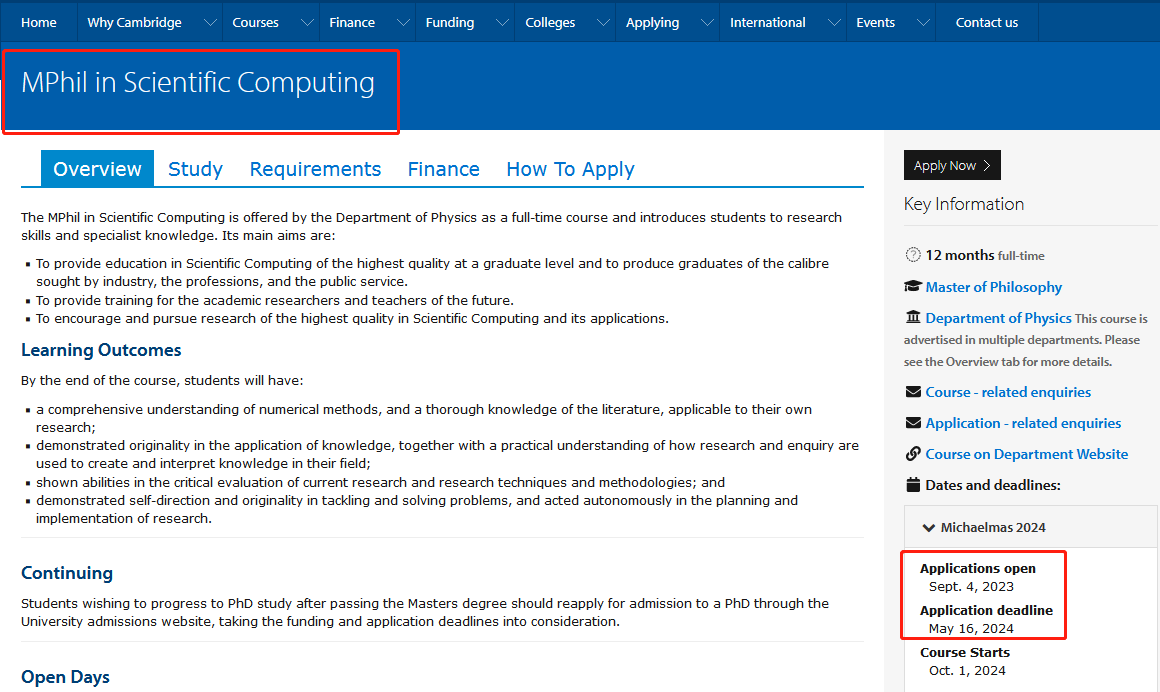This screenshot has width=1160, height=692.
Task: Click envelope icon next to Course - related enquiries
Action: [912, 392]
